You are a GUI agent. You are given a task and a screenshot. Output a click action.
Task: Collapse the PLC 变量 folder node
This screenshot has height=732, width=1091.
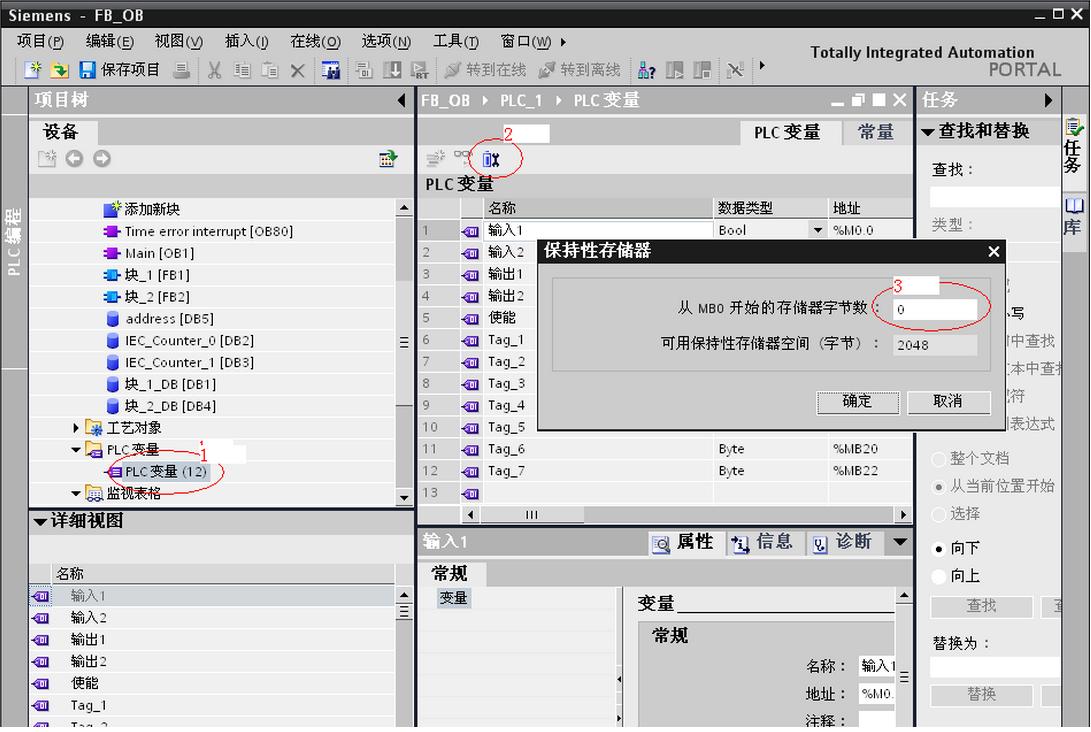click(76, 449)
